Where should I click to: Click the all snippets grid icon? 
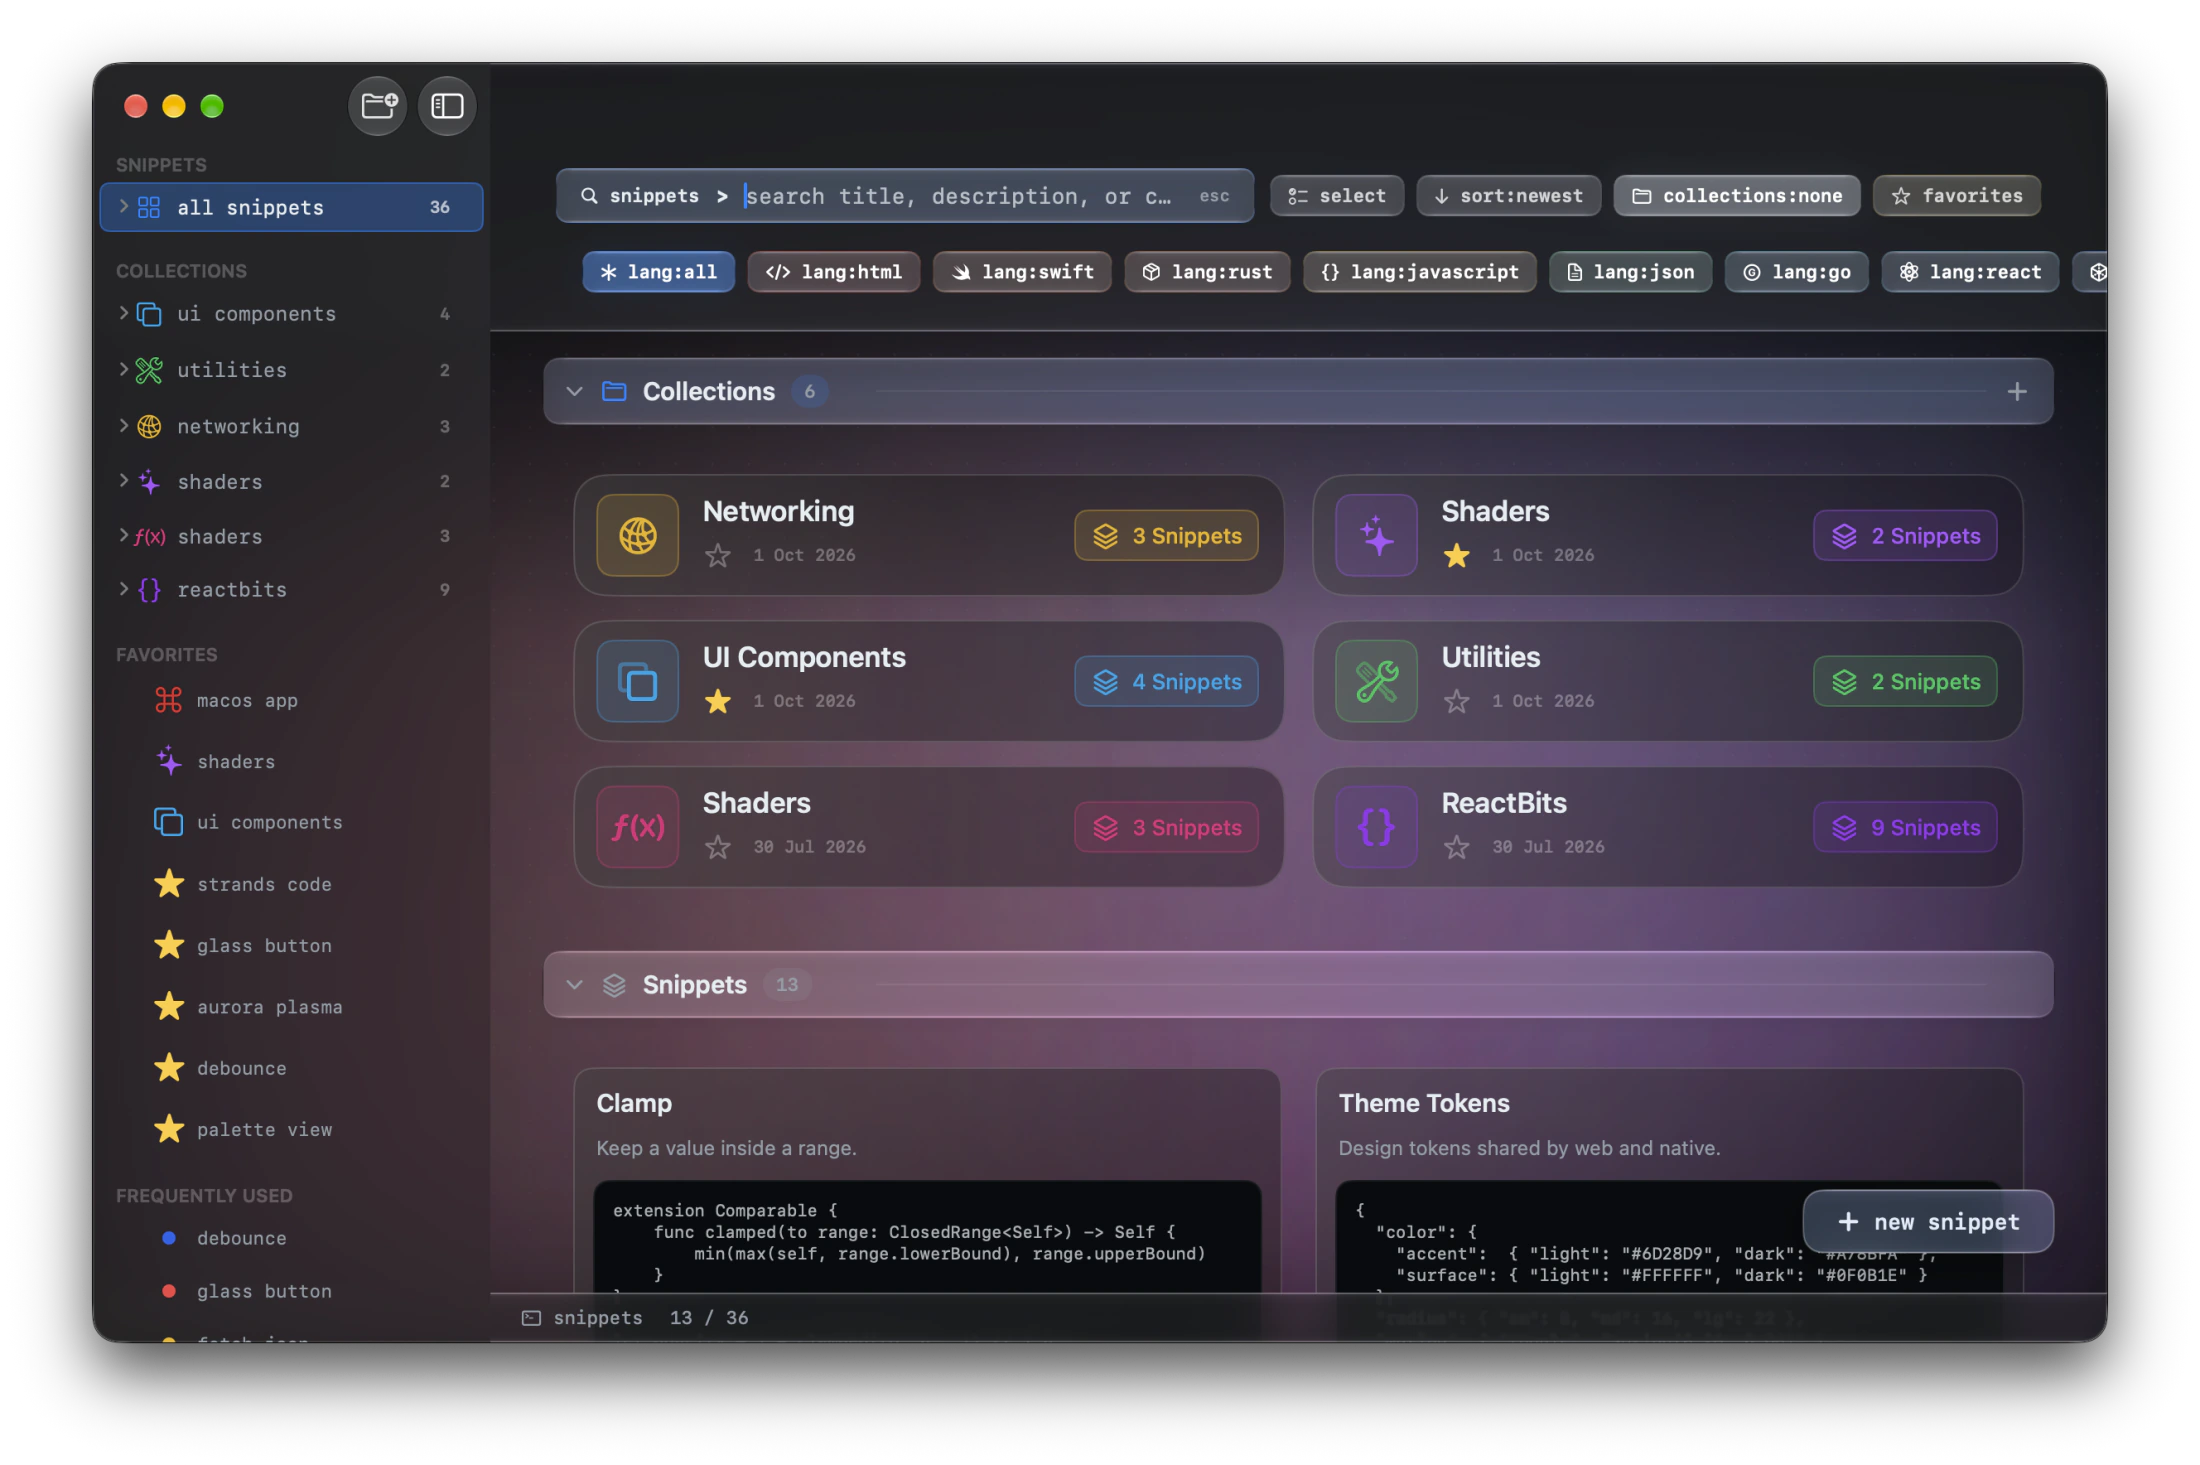(149, 207)
